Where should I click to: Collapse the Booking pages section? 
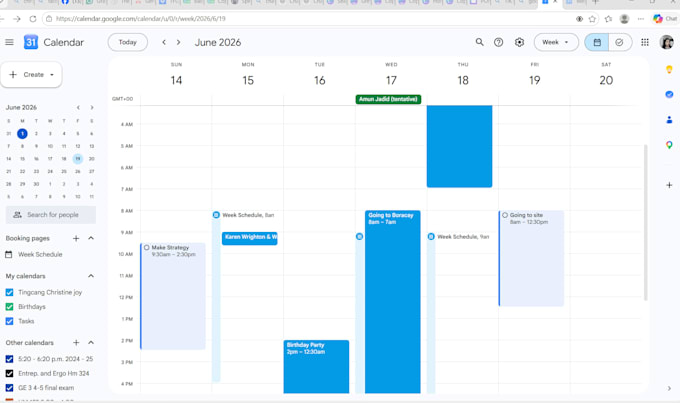coord(91,238)
